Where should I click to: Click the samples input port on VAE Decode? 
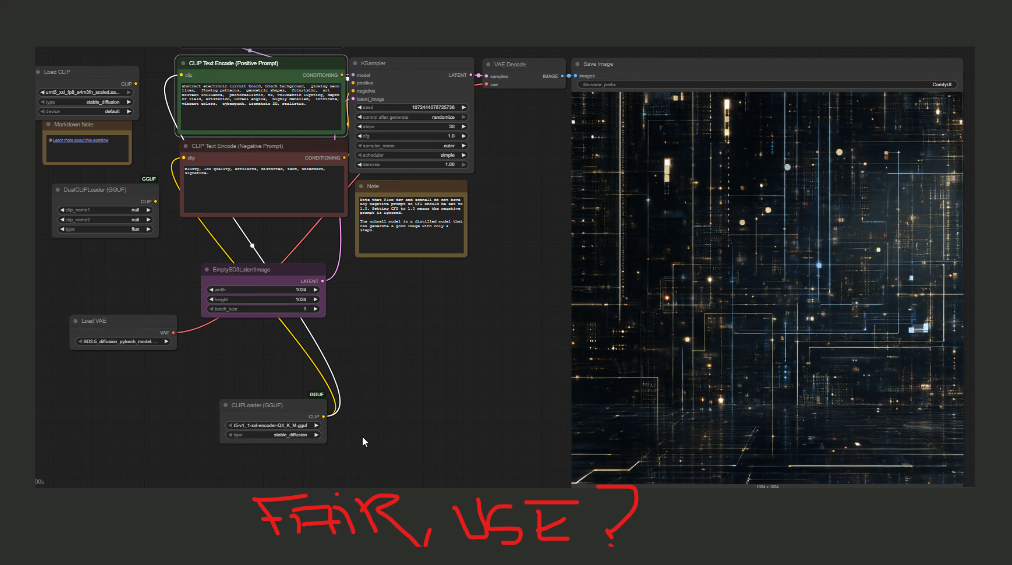[486, 76]
